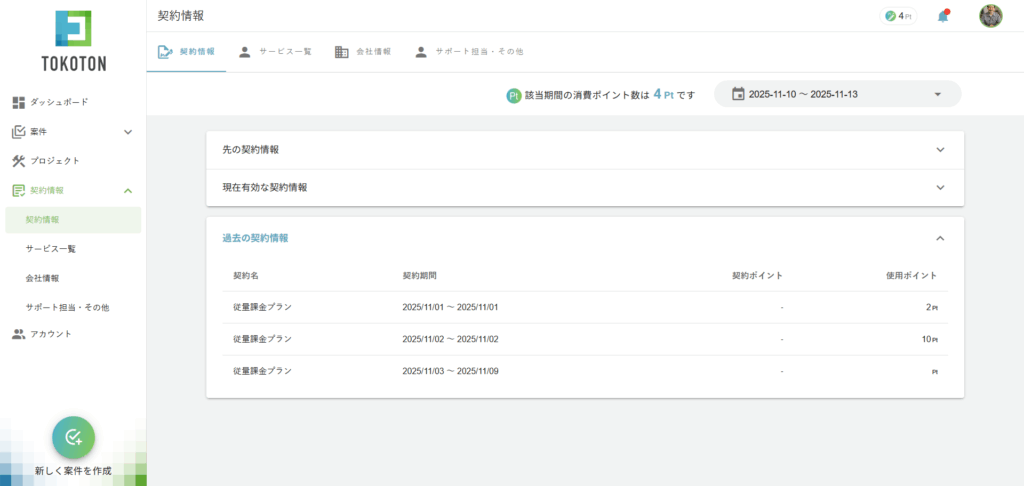Click the 4 Pt points badge

(x=897, y=16)
